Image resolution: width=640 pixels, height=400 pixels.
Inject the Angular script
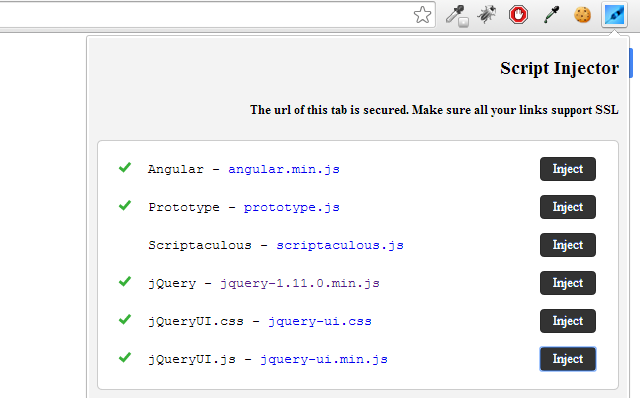[x=568, y=169]
